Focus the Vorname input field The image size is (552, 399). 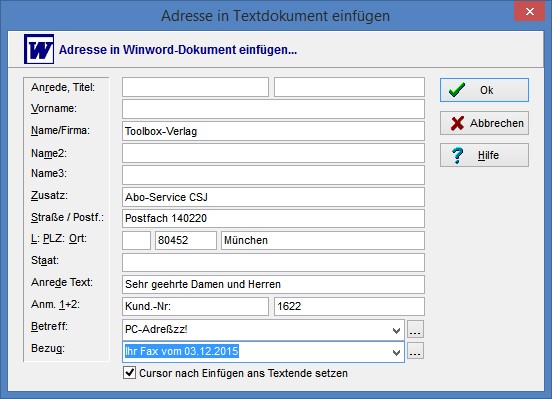(x=273, y=109)
